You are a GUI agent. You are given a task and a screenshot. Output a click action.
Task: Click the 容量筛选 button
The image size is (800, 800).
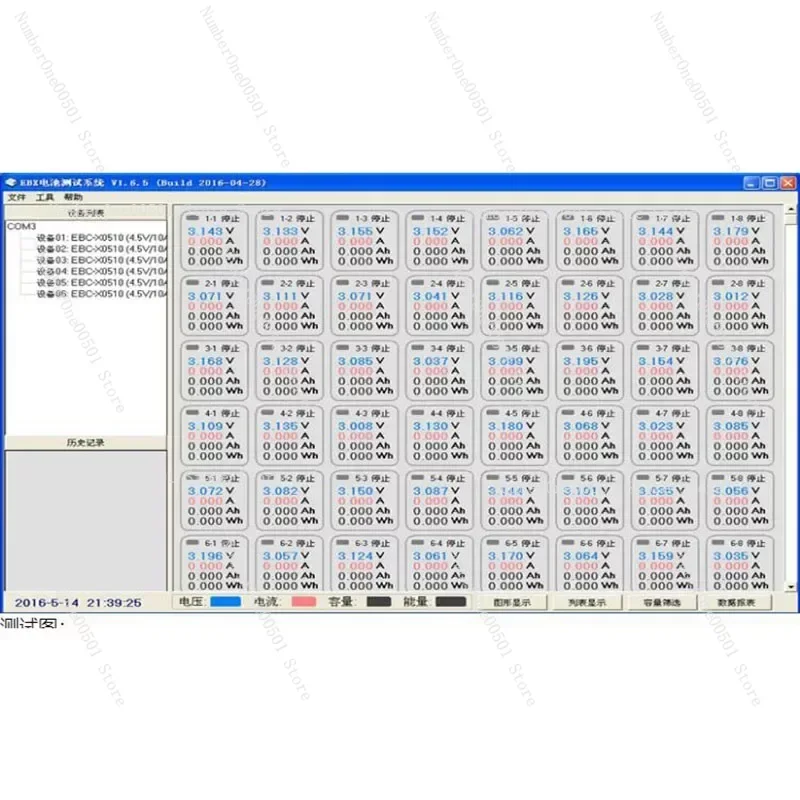(x=662, y=603)
